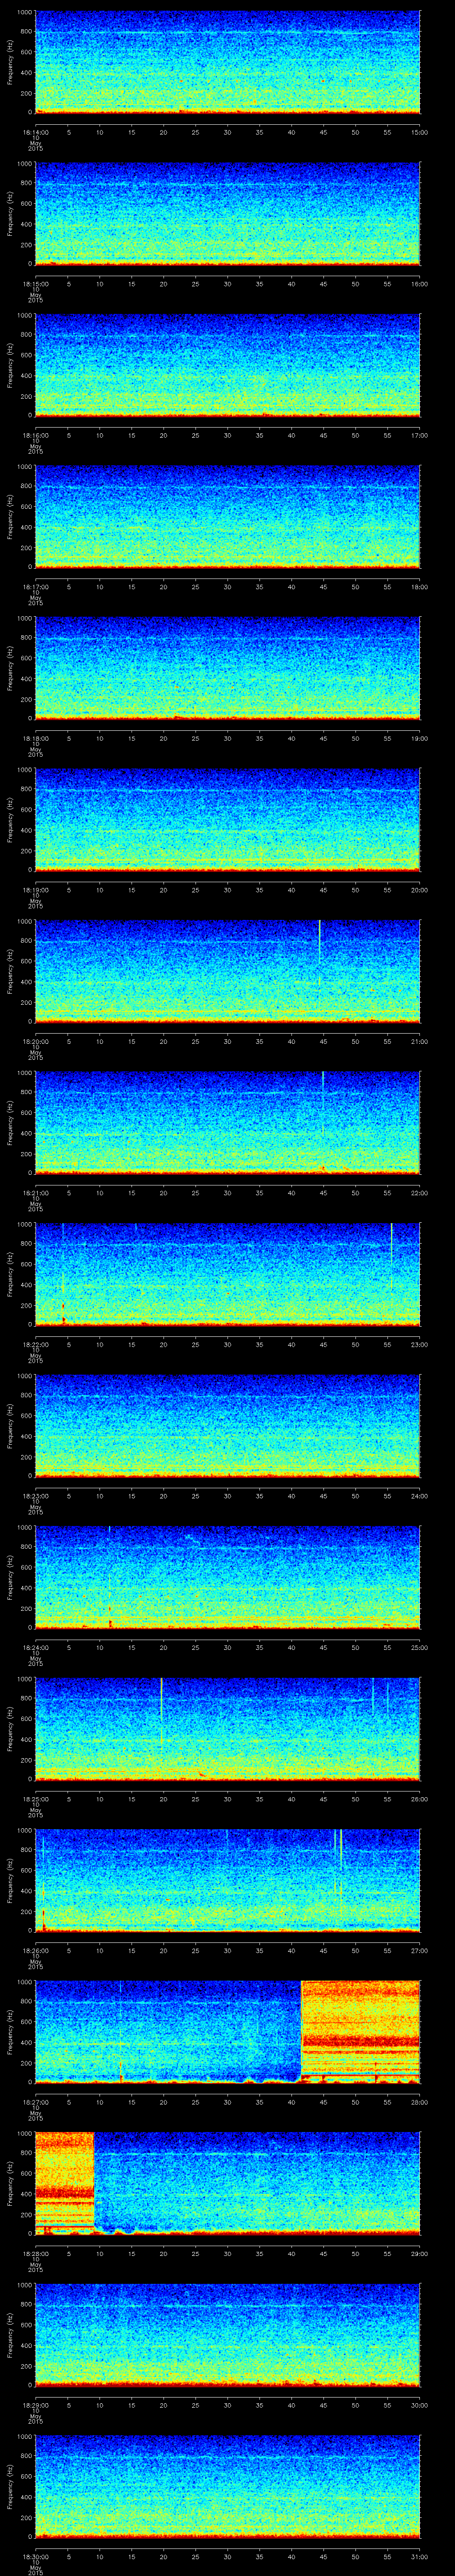Click the 18:14:00 start time label
Viewport: 455px width, 2576px height.
[35, 132]
